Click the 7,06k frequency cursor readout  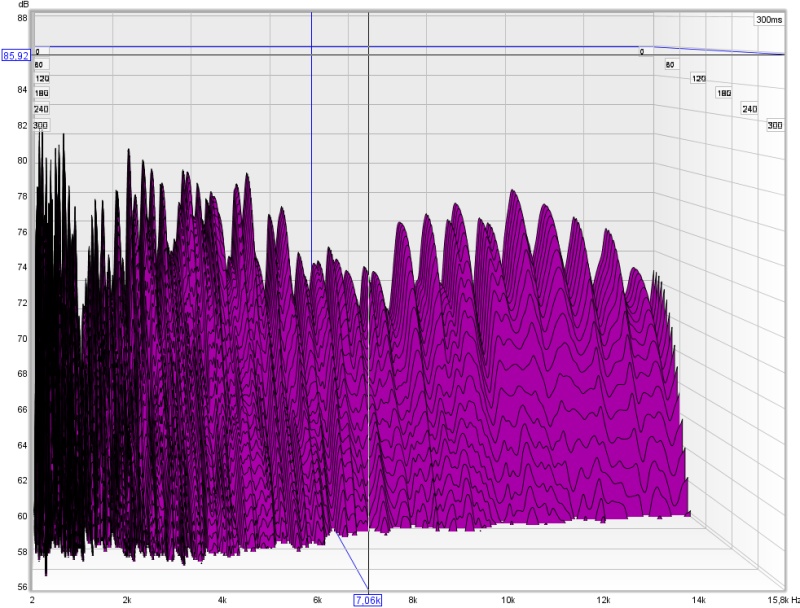[368, 600]
